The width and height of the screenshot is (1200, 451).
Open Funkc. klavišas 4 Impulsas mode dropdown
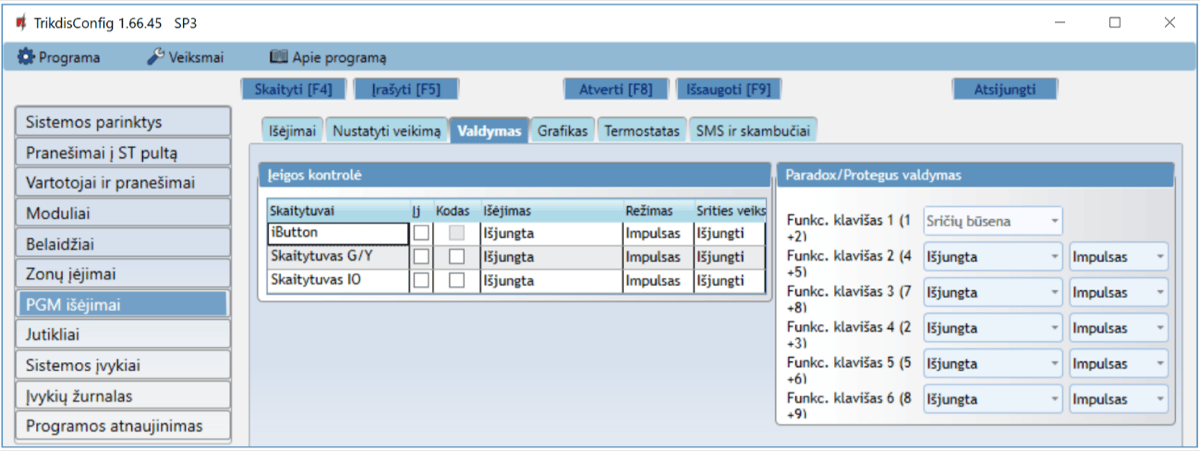point(1117,328)
